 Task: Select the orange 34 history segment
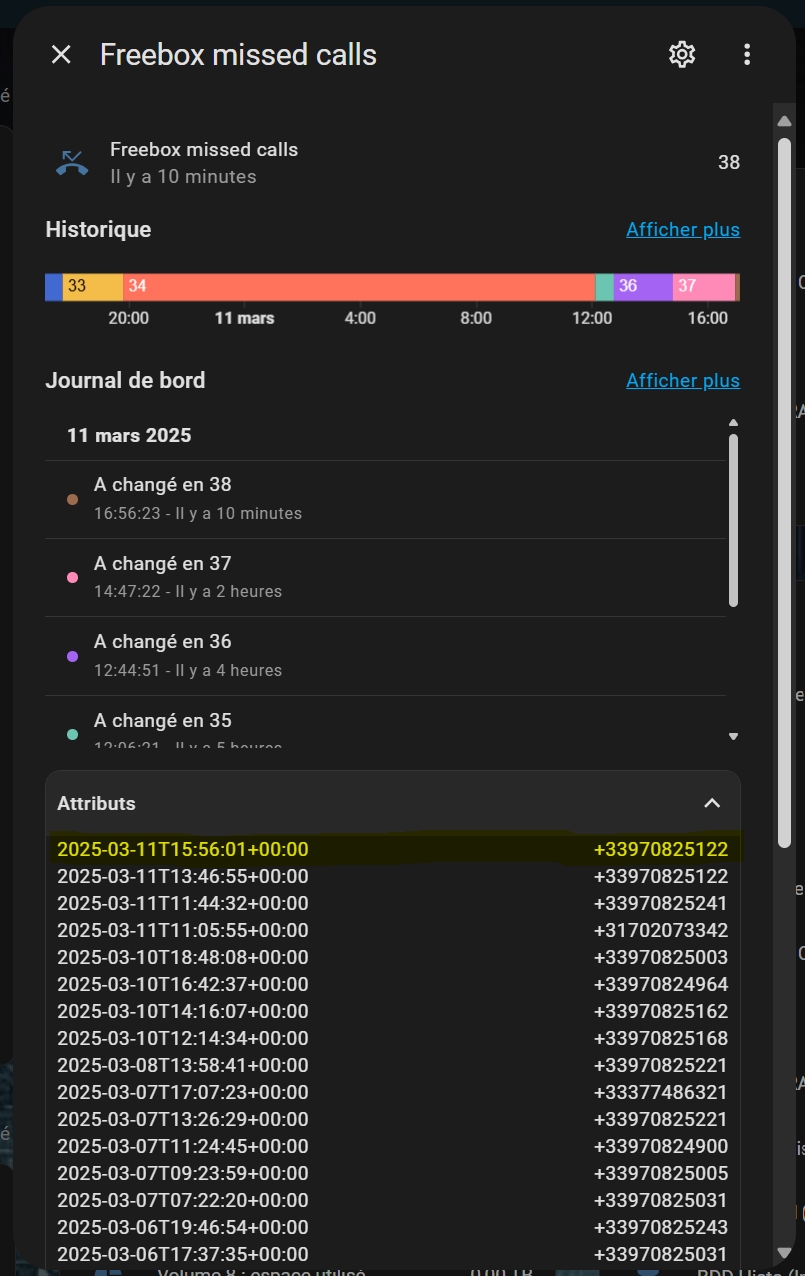pos(359,287)
